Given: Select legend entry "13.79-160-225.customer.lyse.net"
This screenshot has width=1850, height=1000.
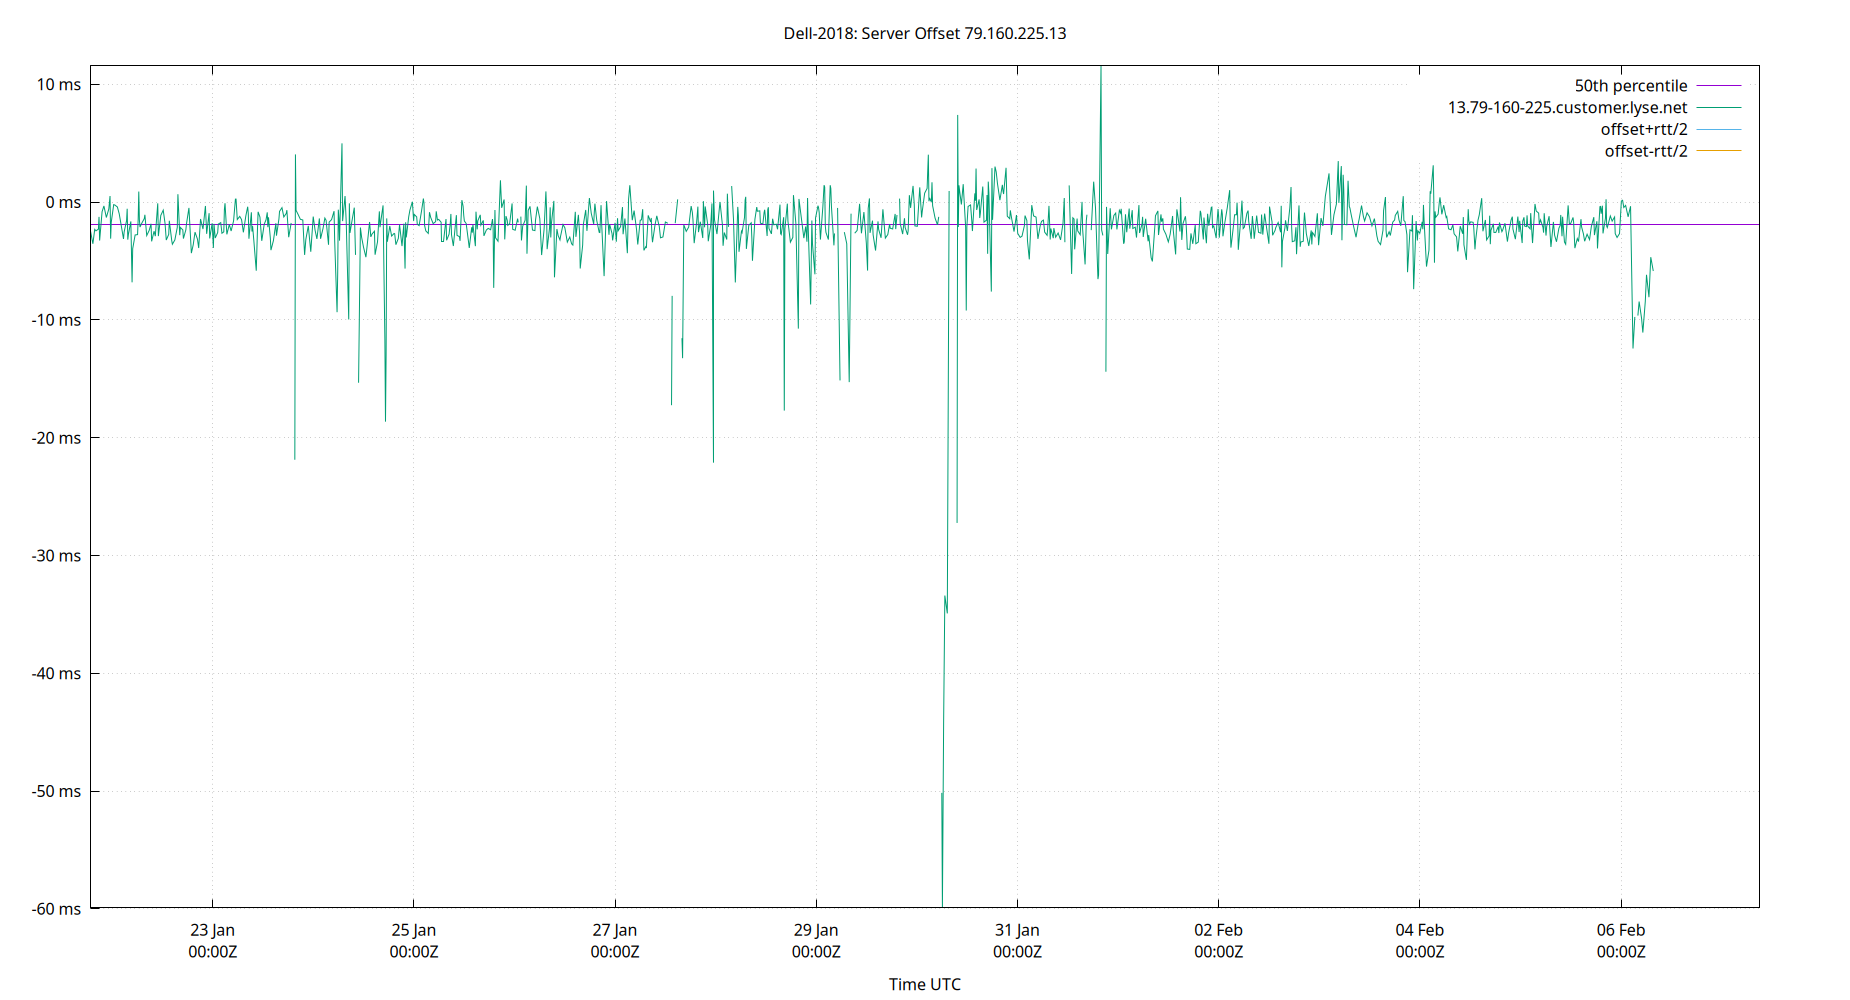Looking at the screenshot, I should 1566,107.
